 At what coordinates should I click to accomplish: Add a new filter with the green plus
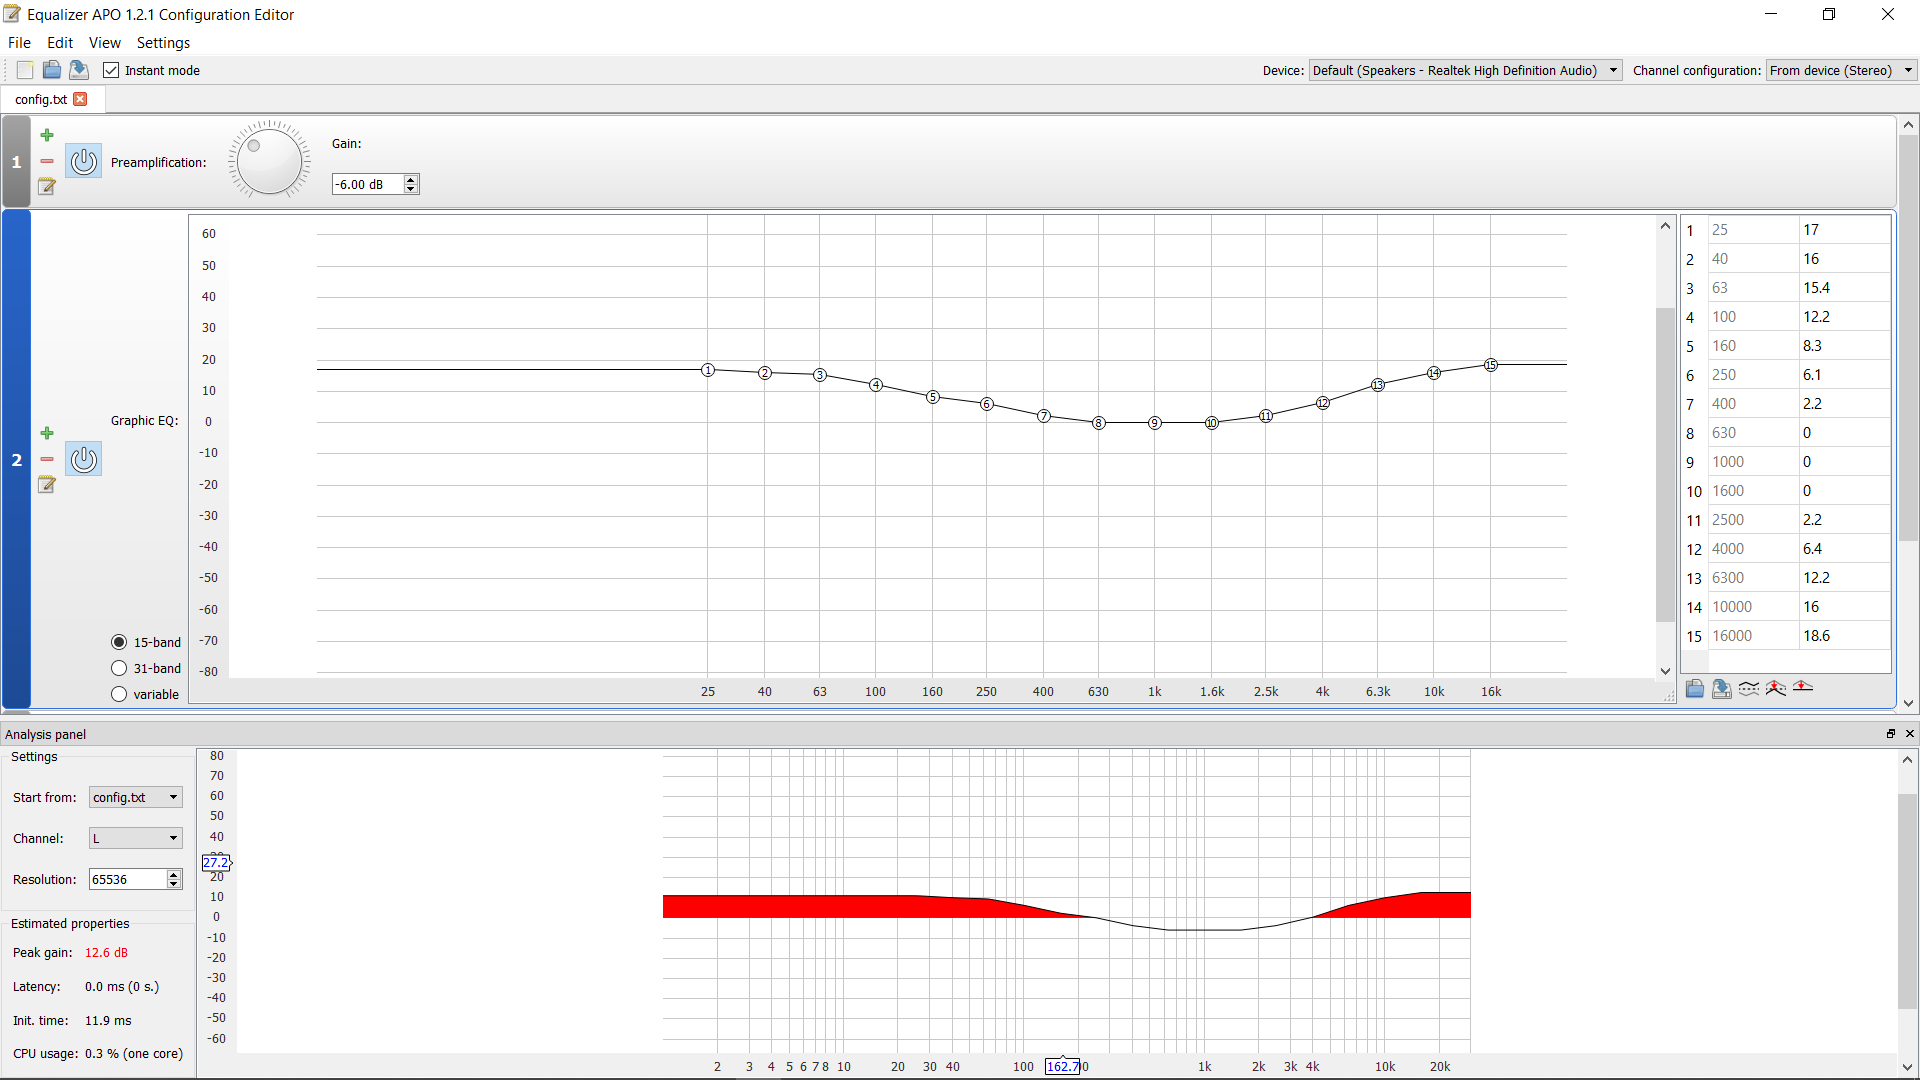[46, 134]
